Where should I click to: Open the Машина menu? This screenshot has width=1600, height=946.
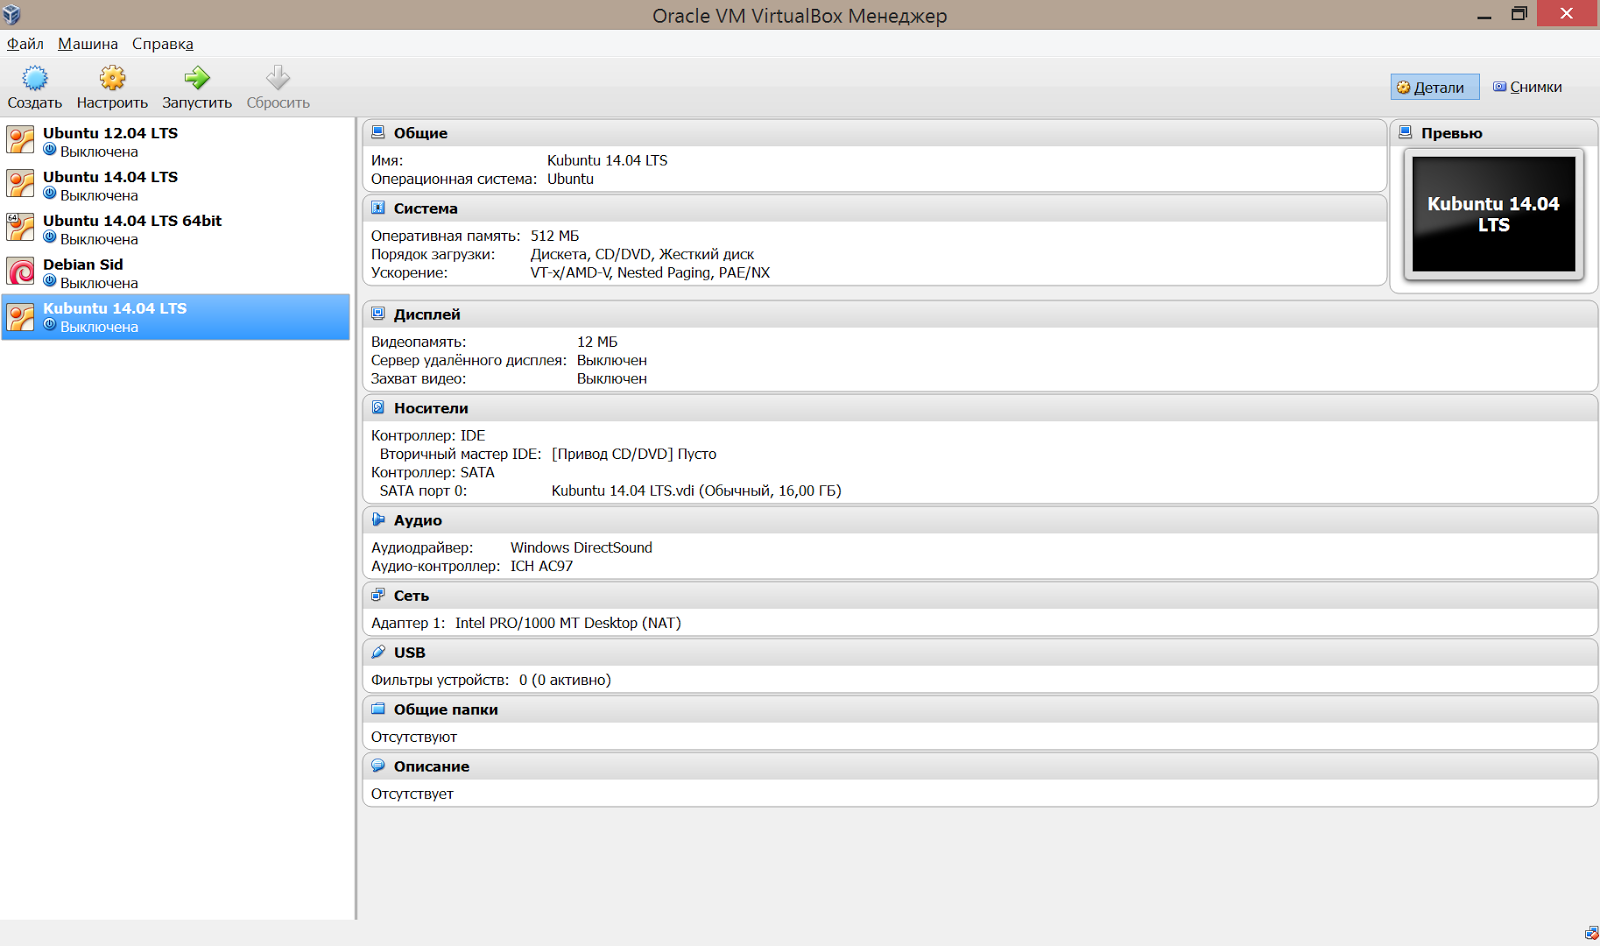88,44
